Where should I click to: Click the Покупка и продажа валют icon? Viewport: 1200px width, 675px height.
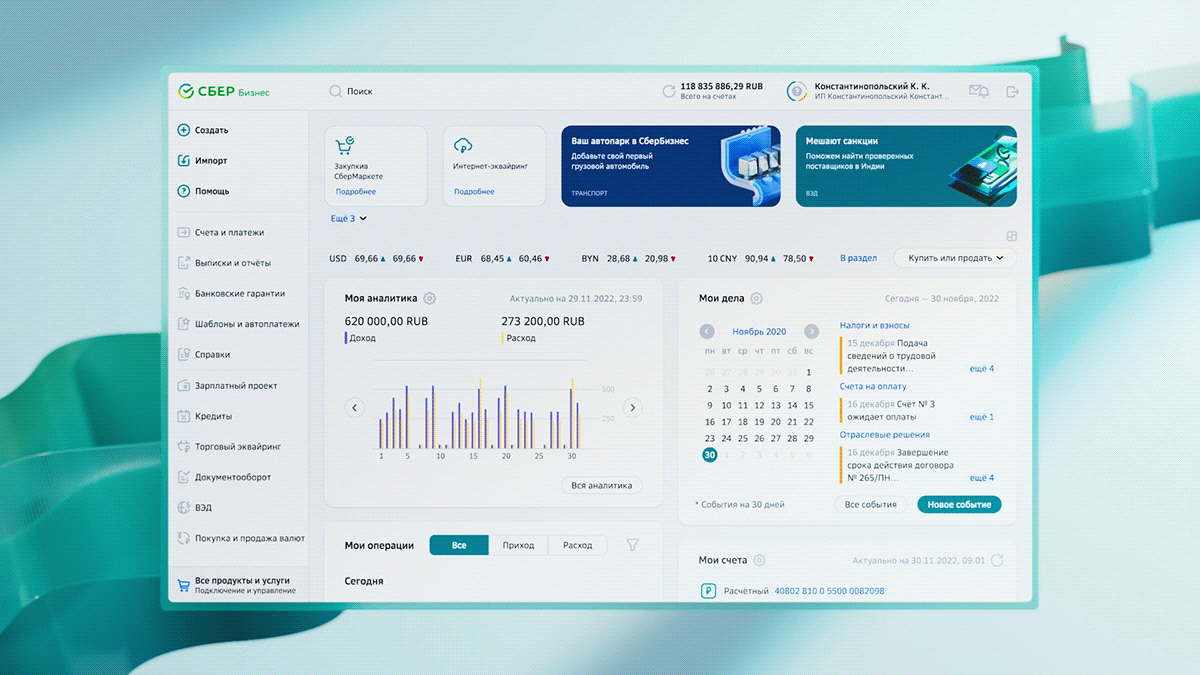[183, 538]
